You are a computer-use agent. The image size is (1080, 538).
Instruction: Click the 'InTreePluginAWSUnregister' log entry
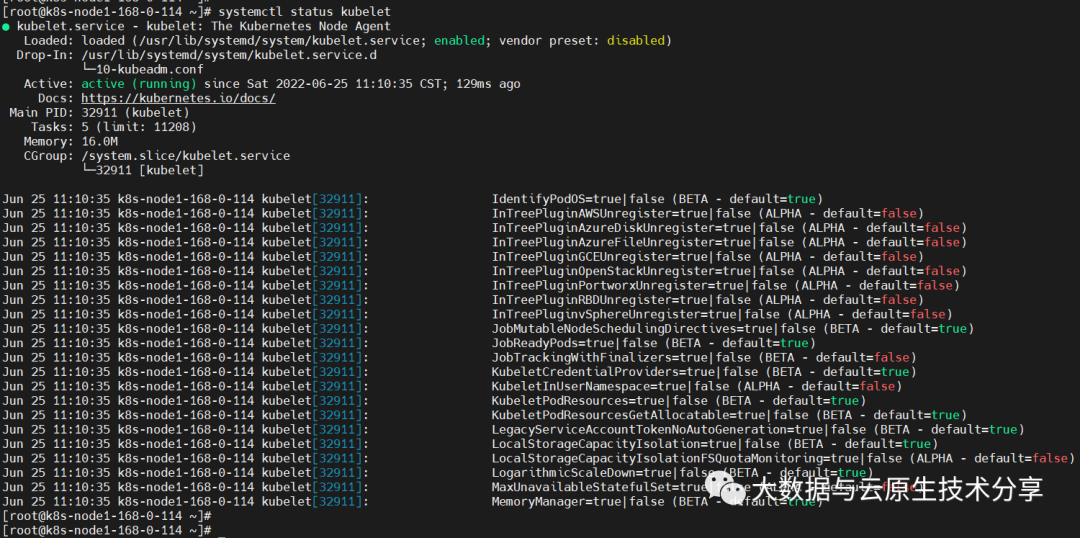point(708,214)
